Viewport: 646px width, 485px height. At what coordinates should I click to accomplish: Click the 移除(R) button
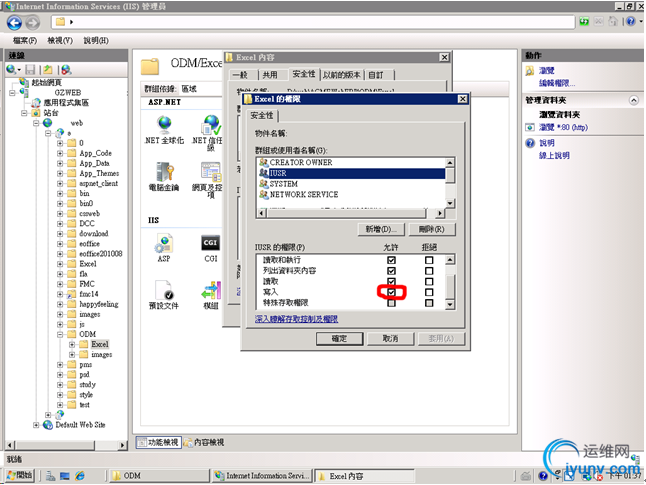click(x=432, y=229)
